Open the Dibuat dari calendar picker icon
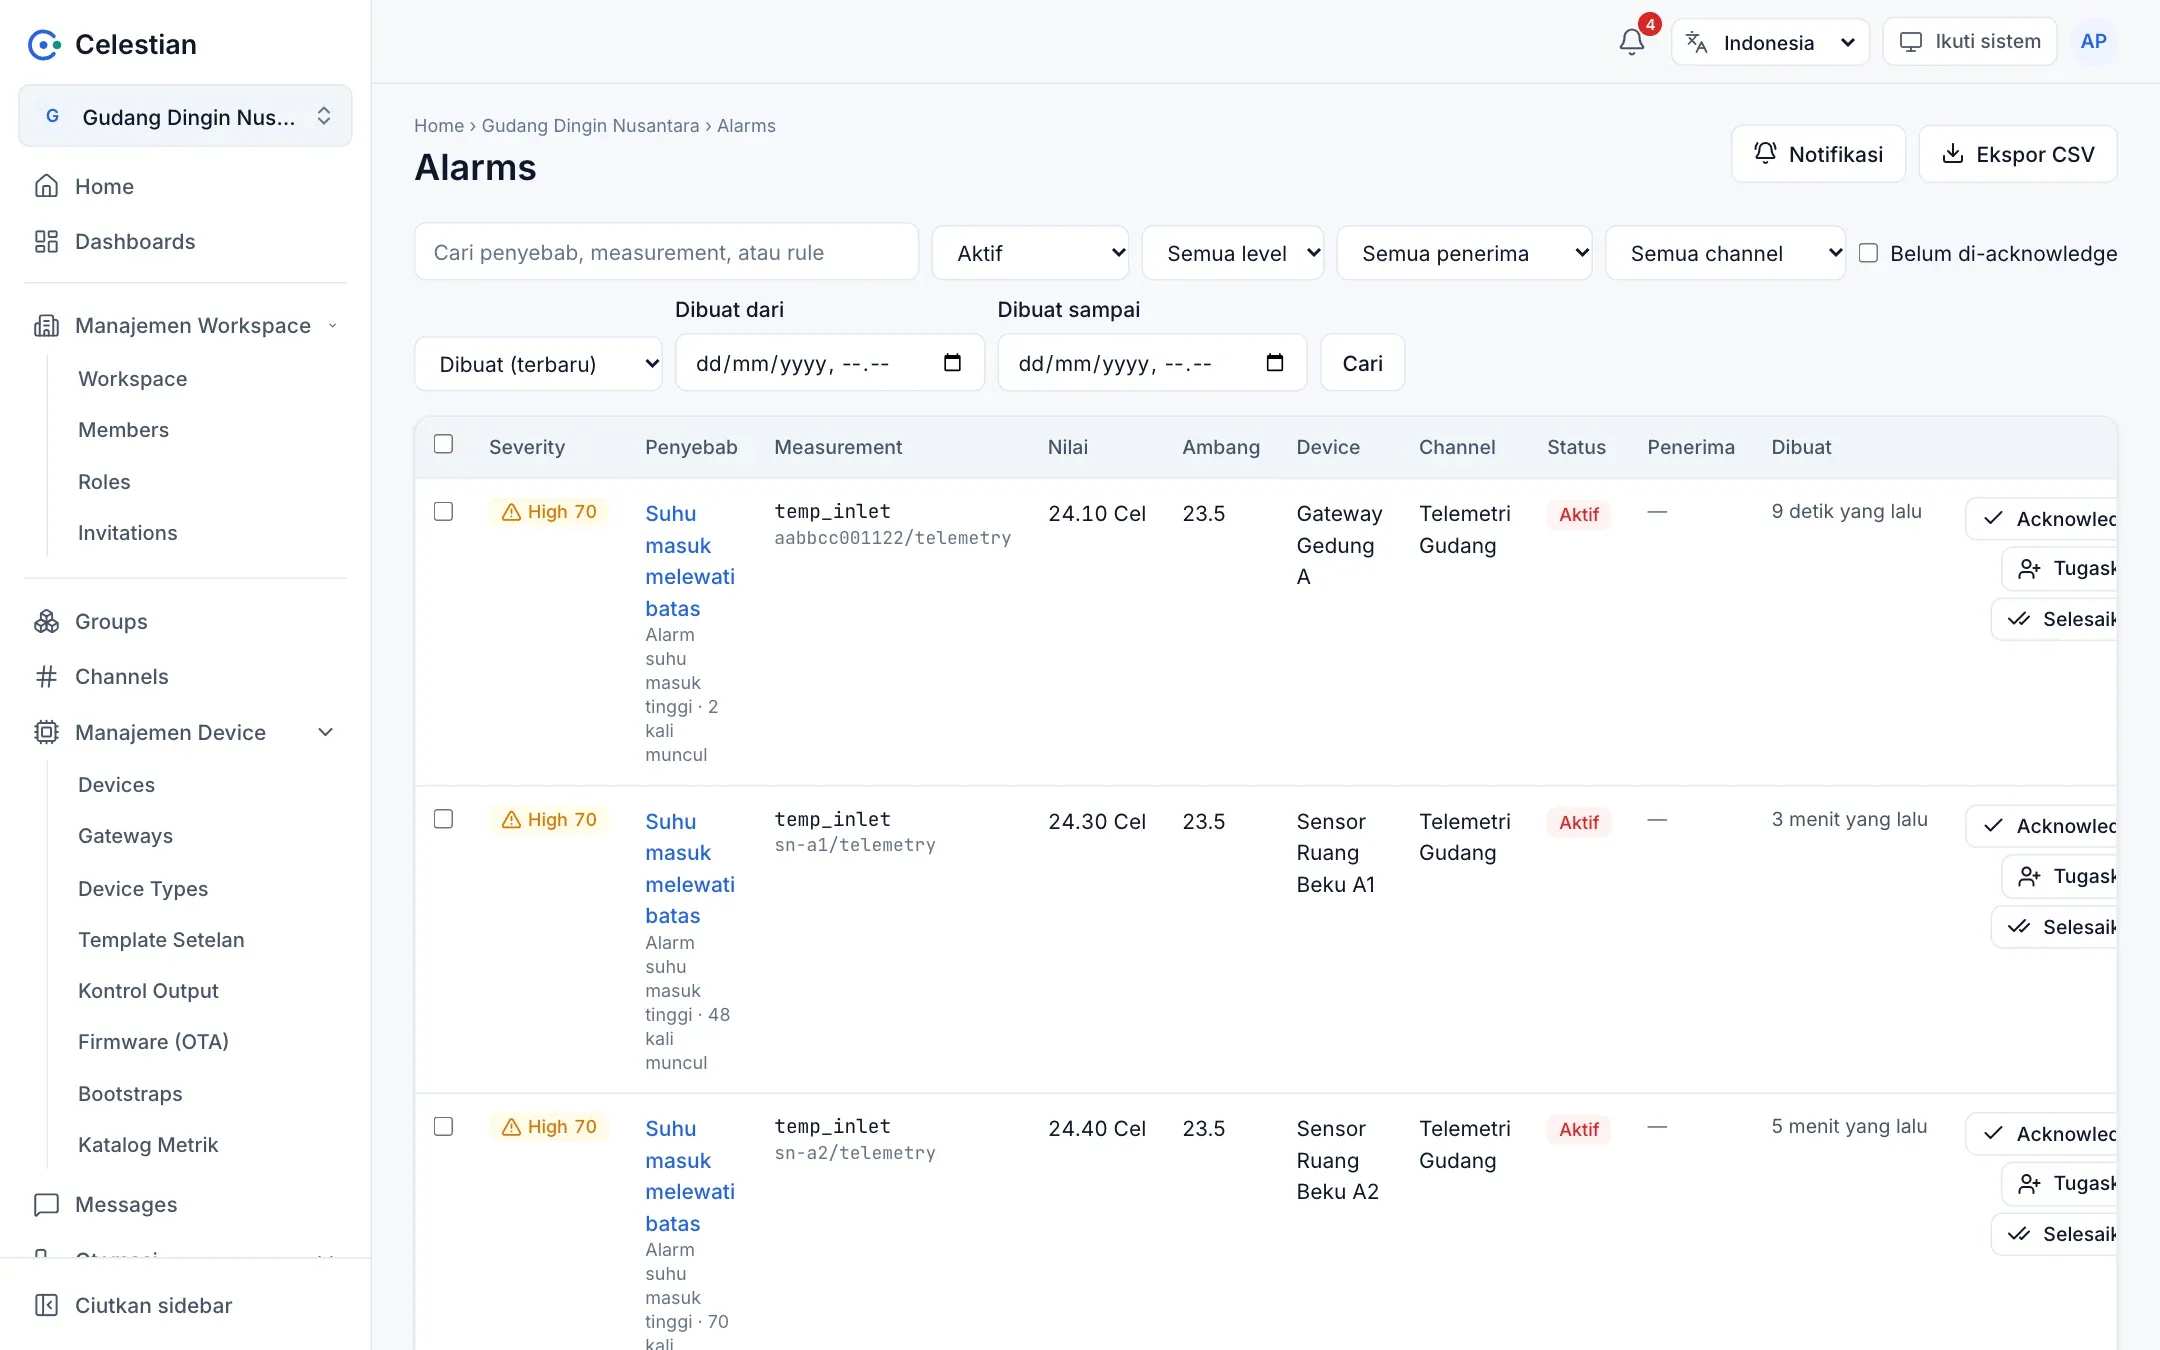 pos(952,362)
